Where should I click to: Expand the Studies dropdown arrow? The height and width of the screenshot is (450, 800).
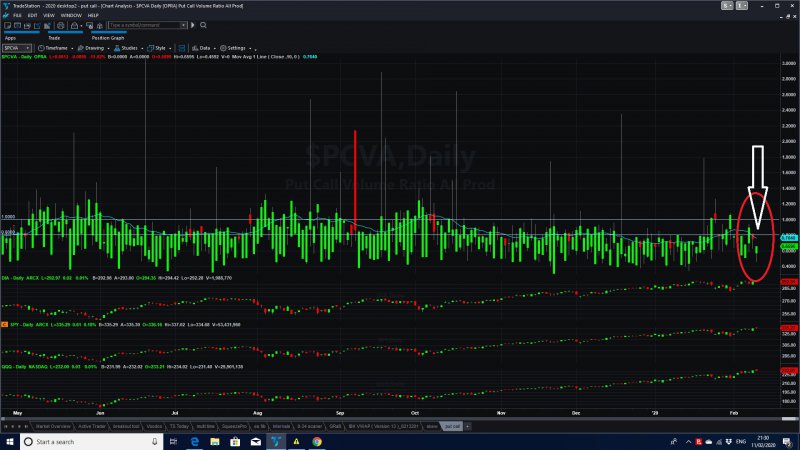click(x=142, y=48)
